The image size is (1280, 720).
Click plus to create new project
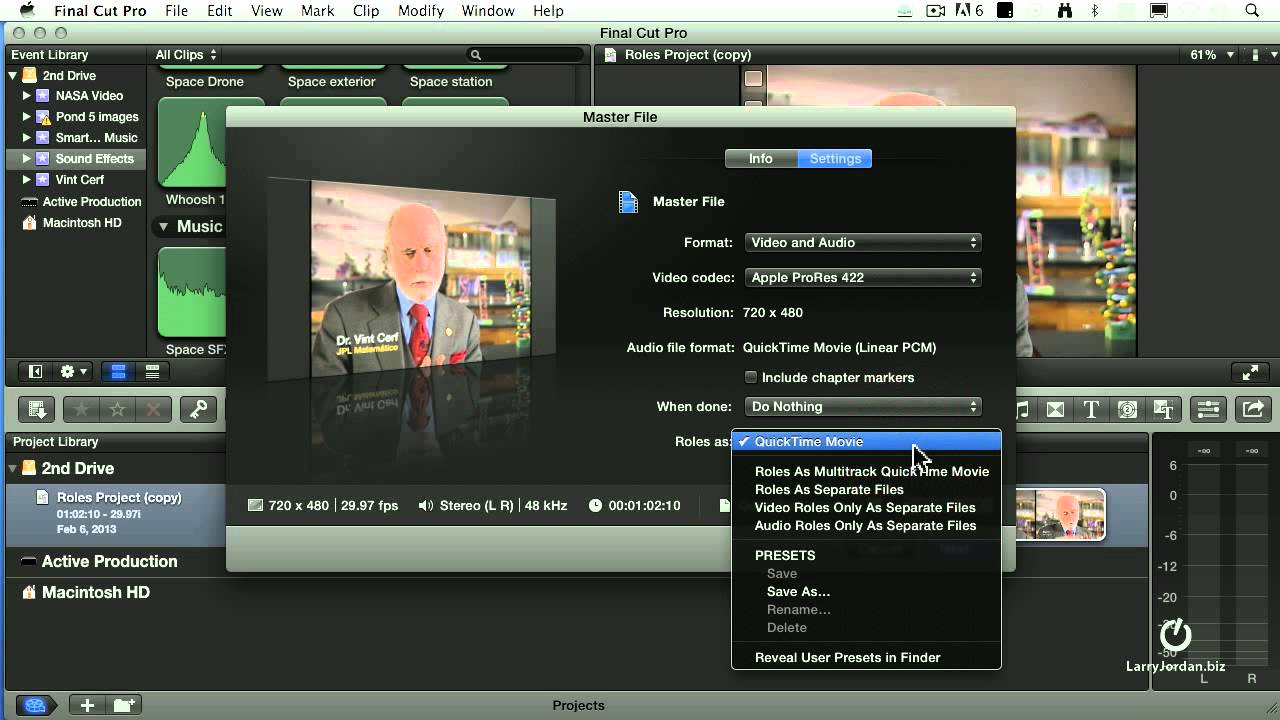[88, 705]
